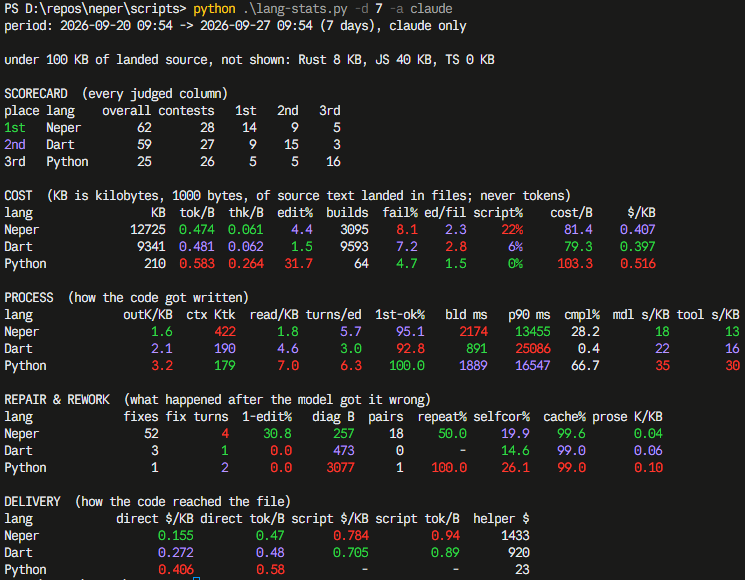This screenshot has width=745, height=580.
Task: Click the 'contests' column header in scorecard
Action: tap(186, 111)
